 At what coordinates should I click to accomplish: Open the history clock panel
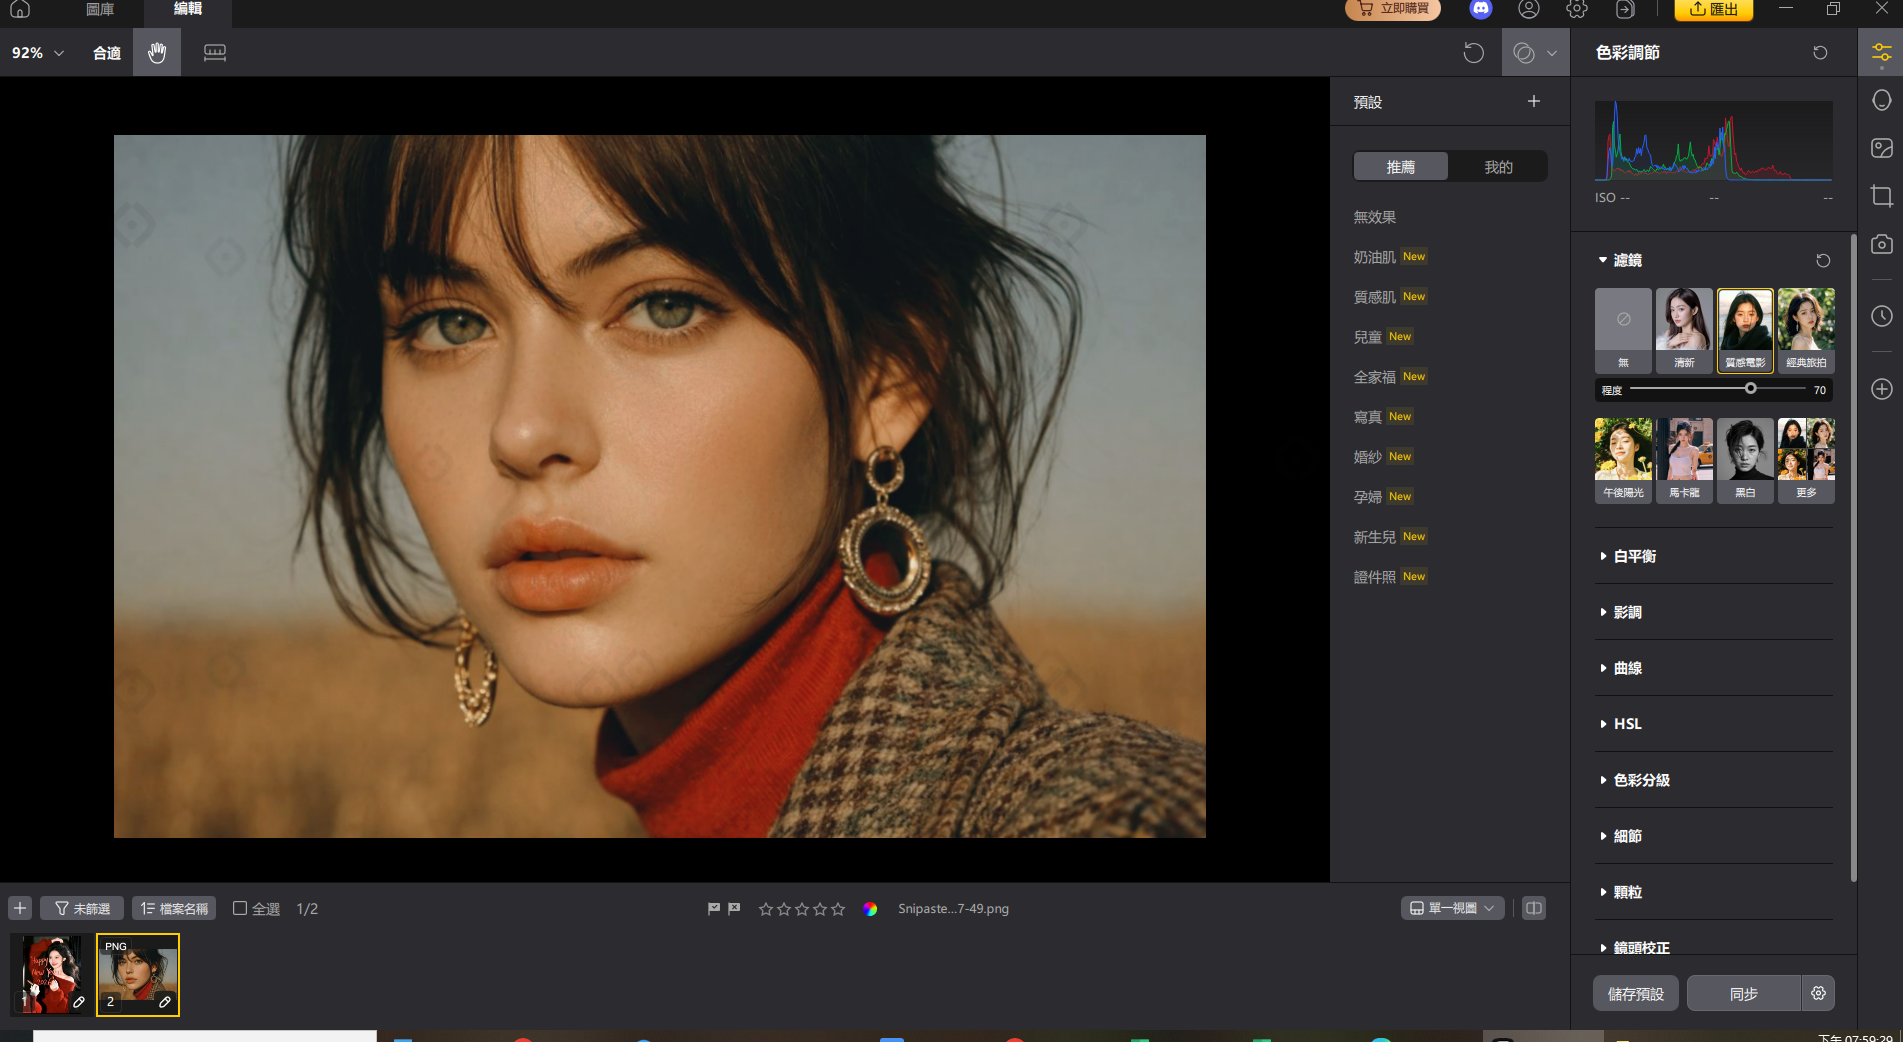click(1881, 316)
